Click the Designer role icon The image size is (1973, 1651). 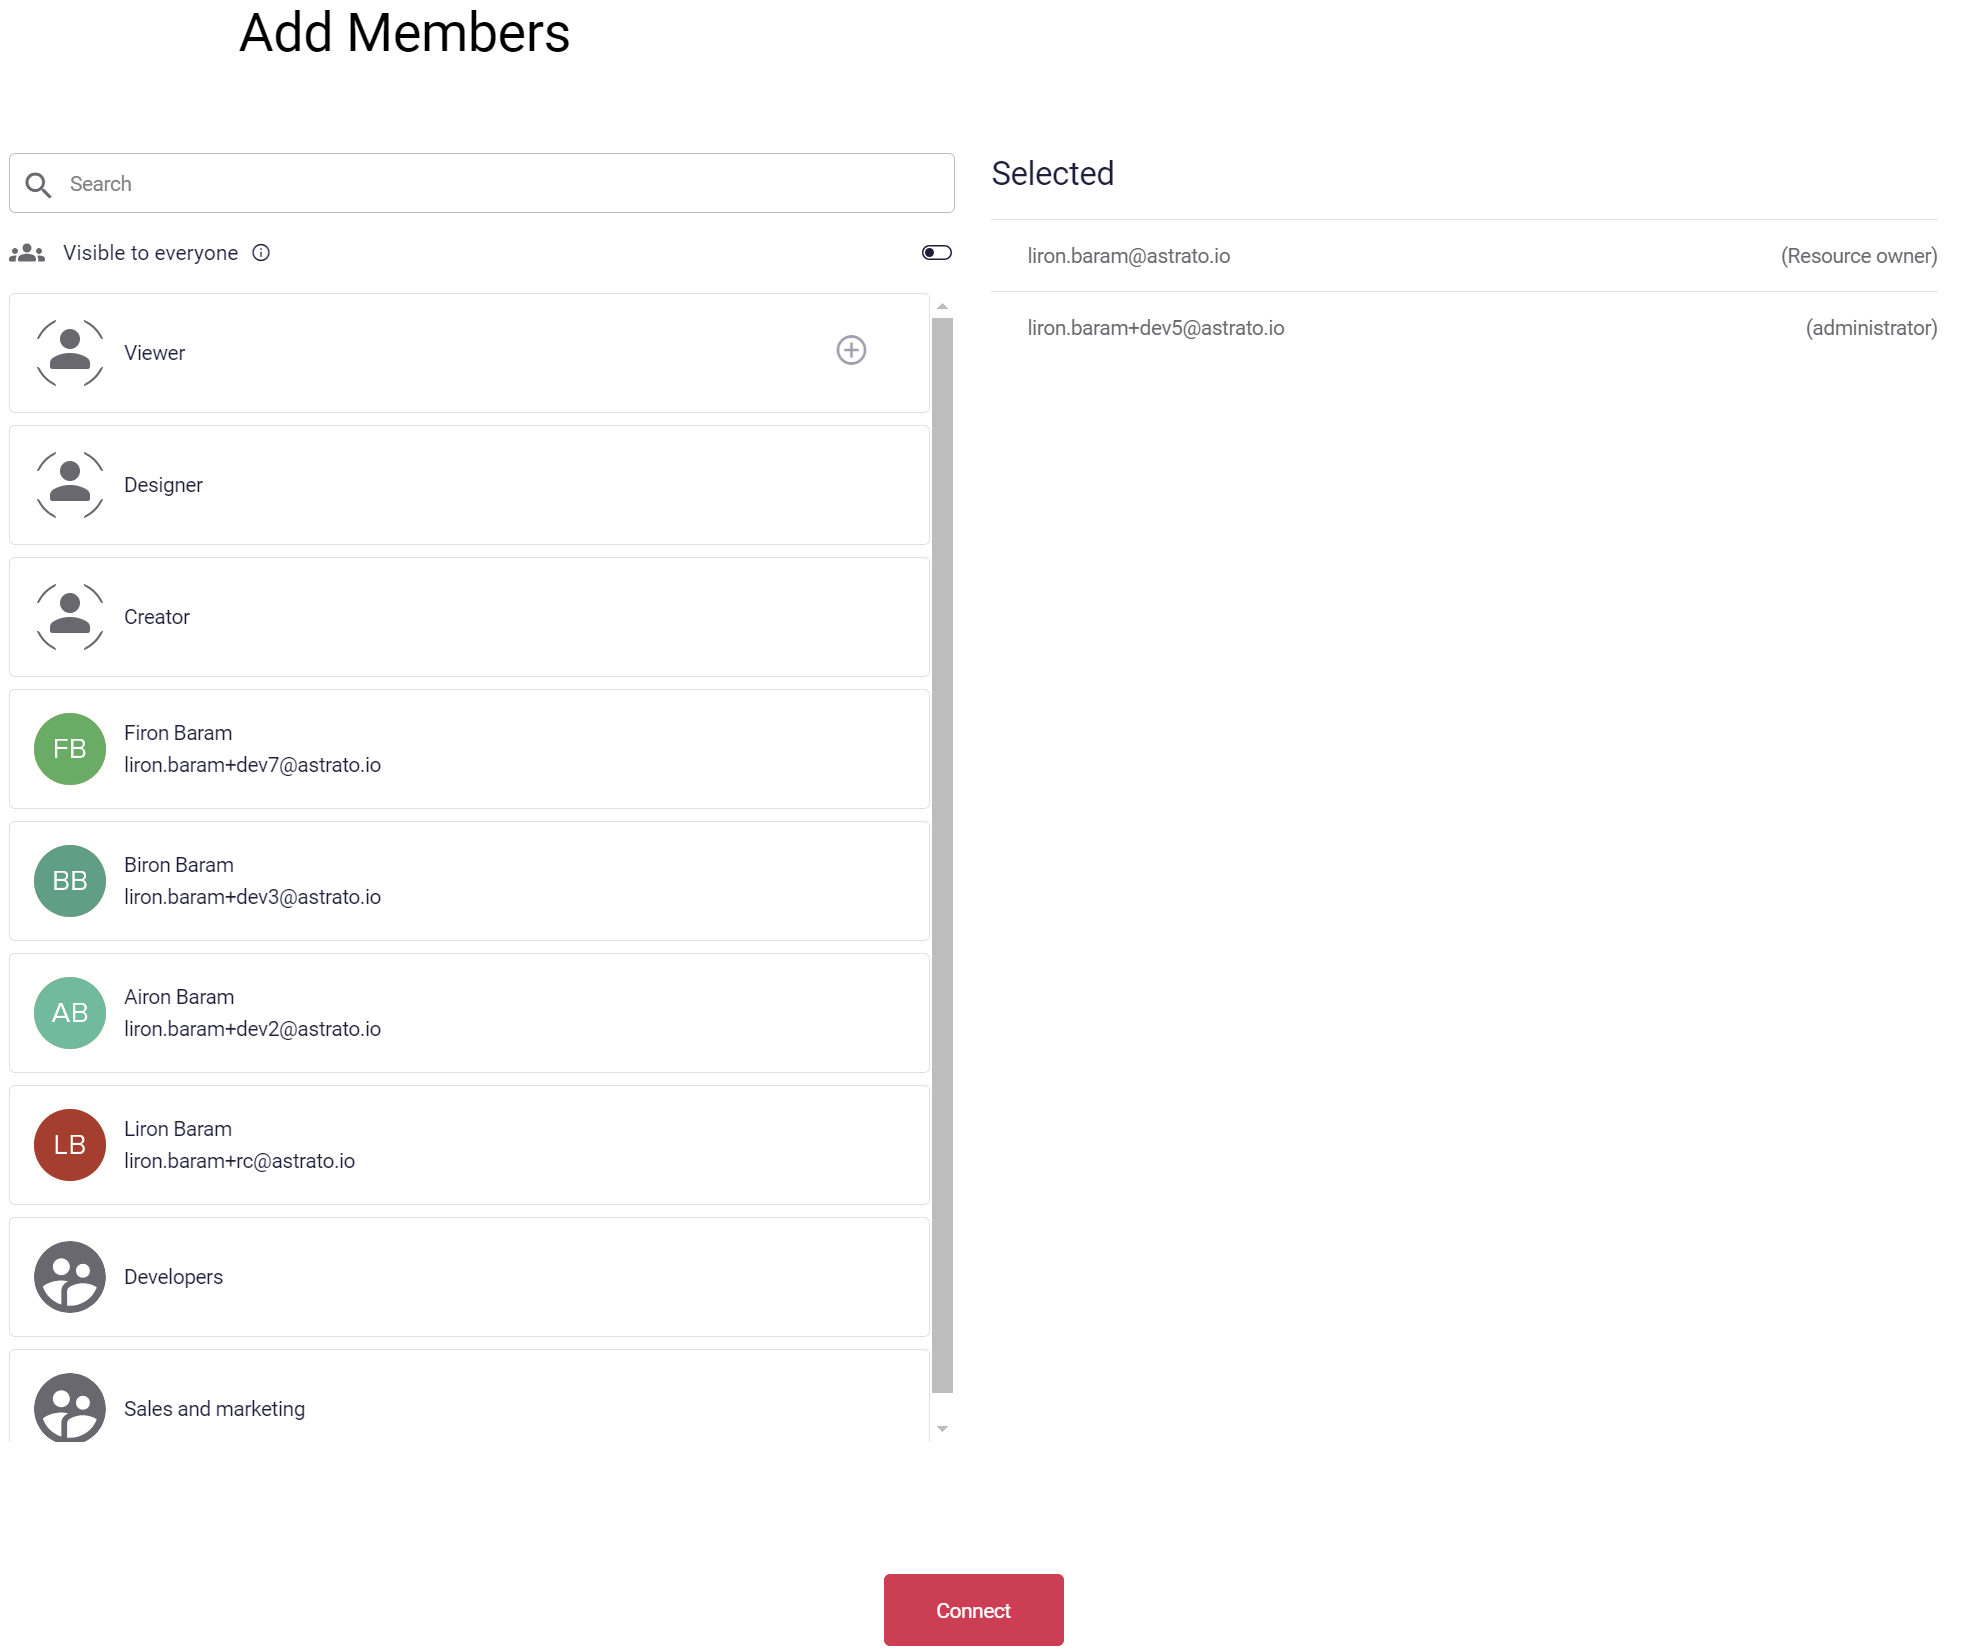[x=70, y=483]
